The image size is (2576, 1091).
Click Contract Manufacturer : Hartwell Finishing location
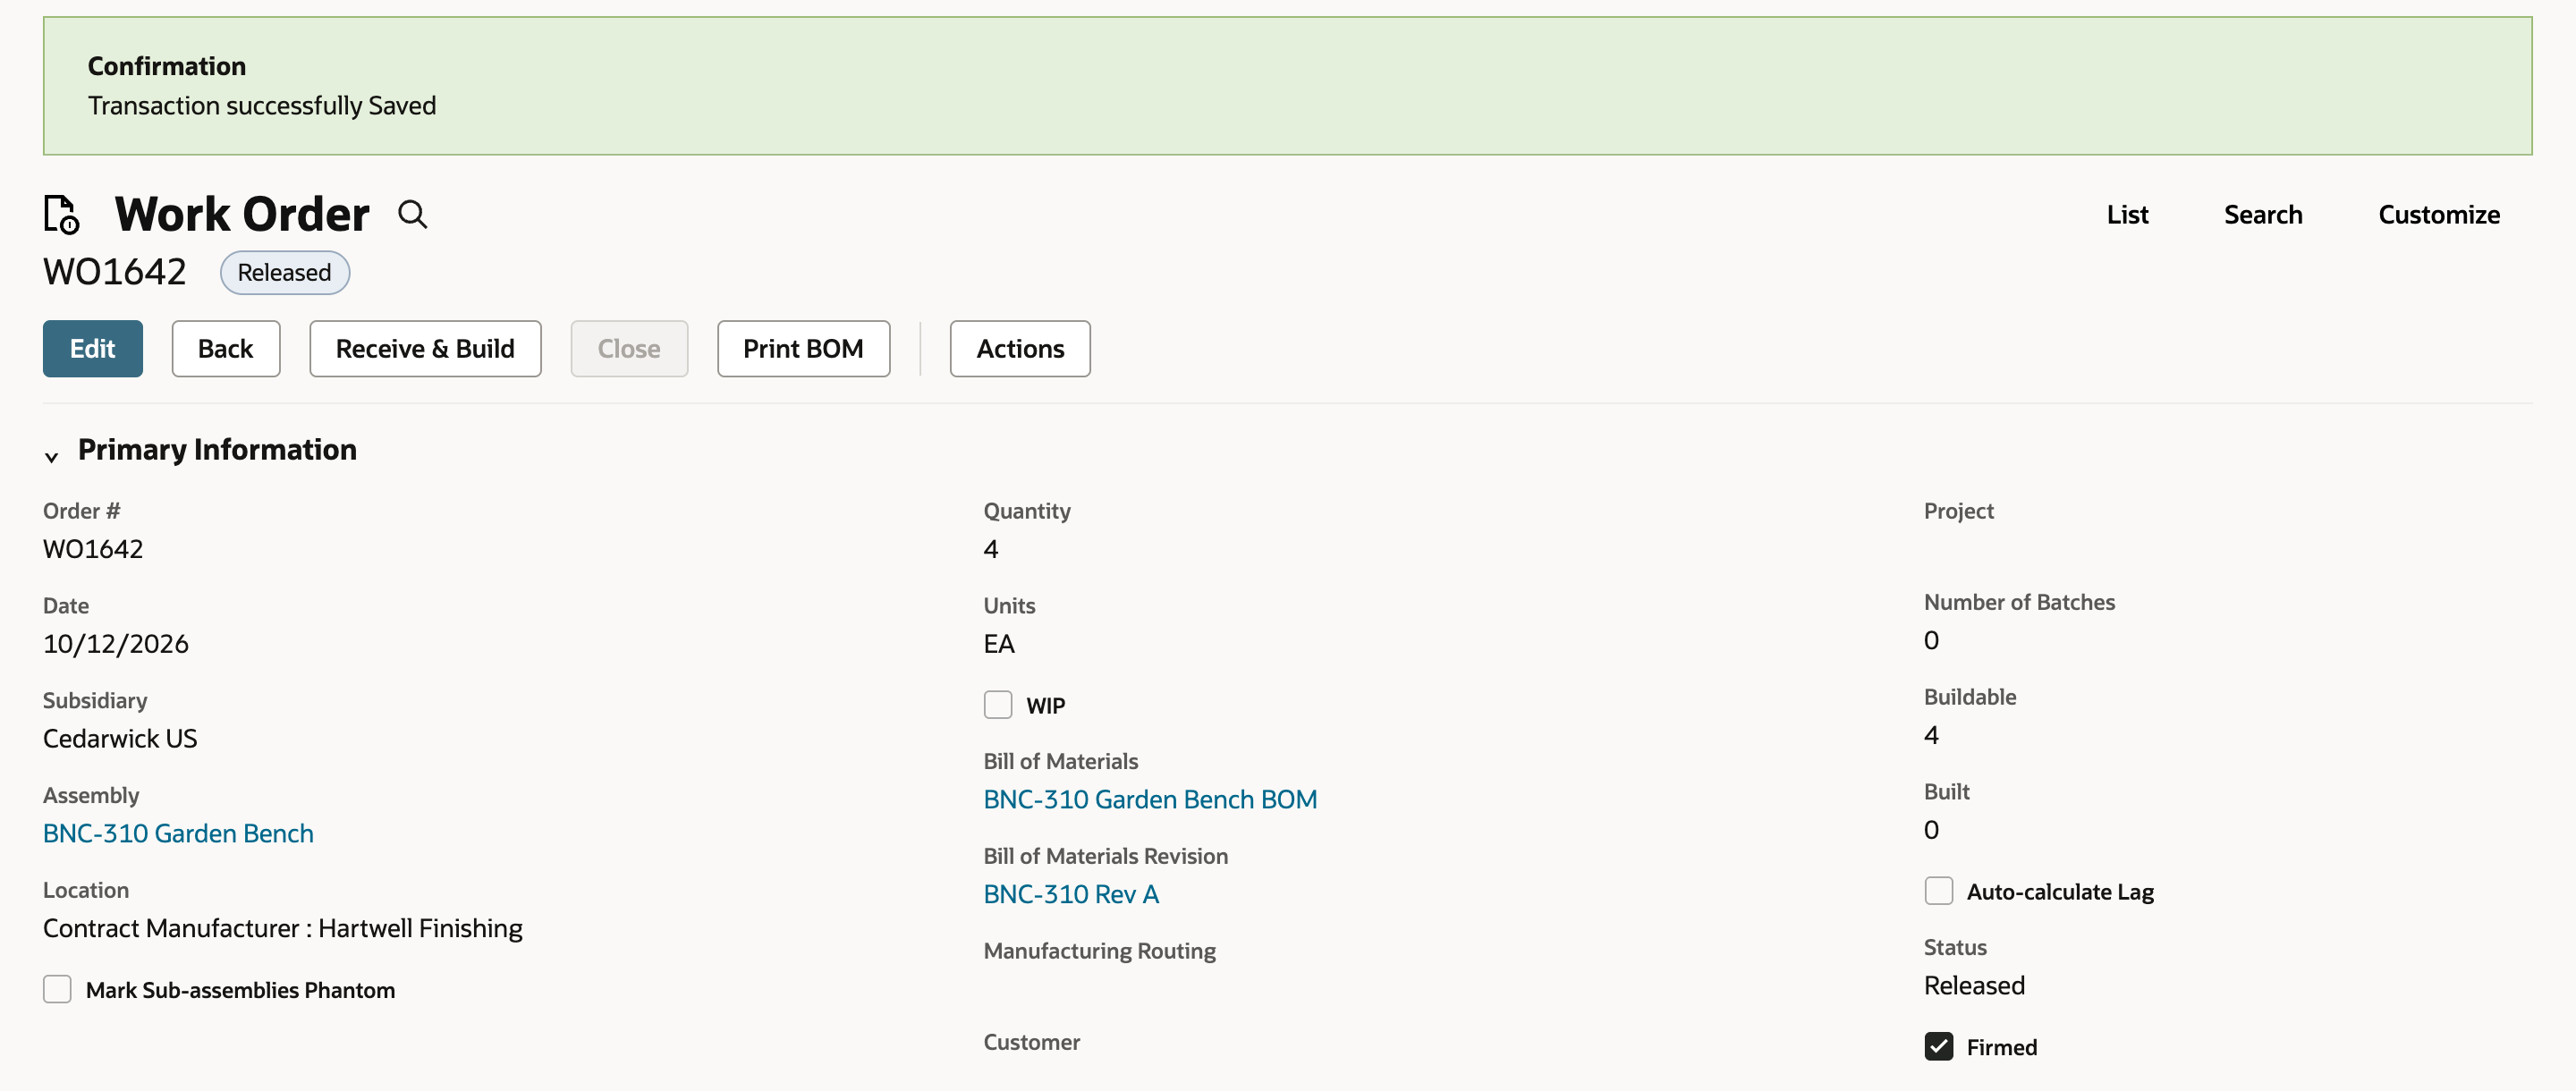click(283, 928)
